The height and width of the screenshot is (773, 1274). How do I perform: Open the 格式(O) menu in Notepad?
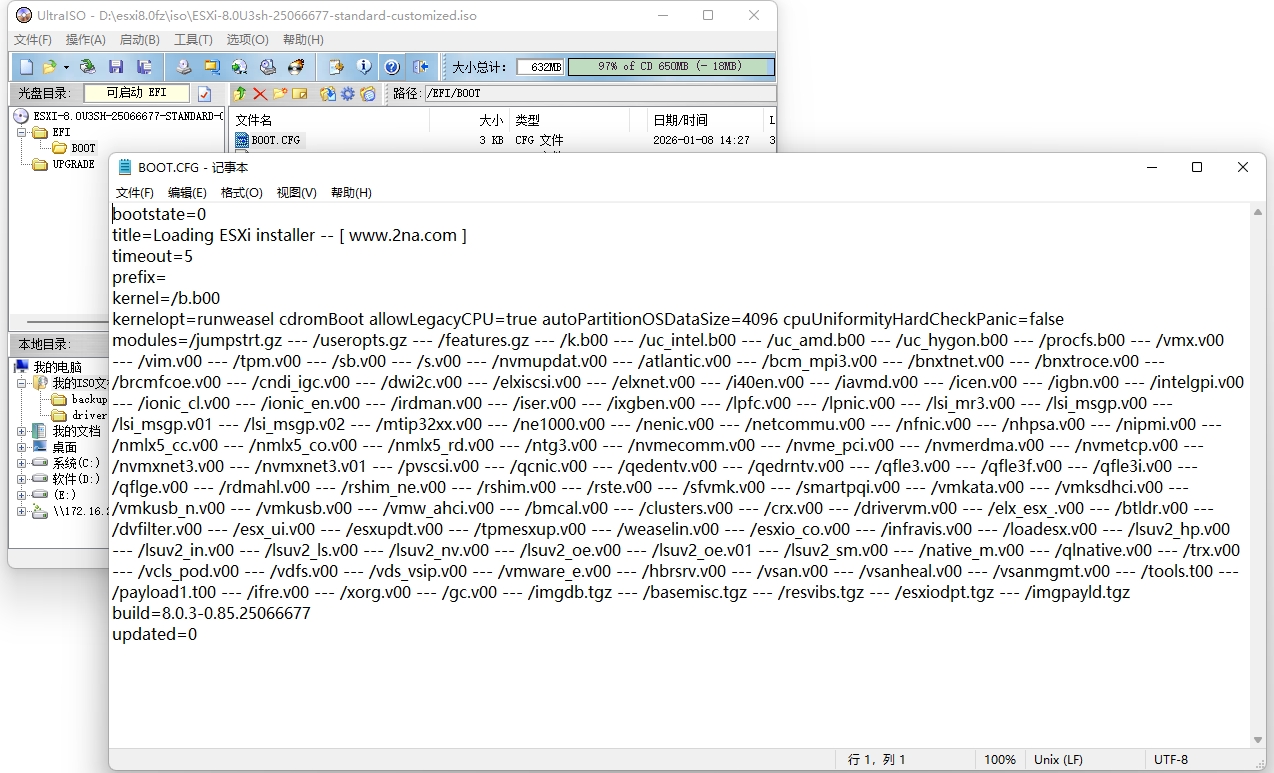241,192
